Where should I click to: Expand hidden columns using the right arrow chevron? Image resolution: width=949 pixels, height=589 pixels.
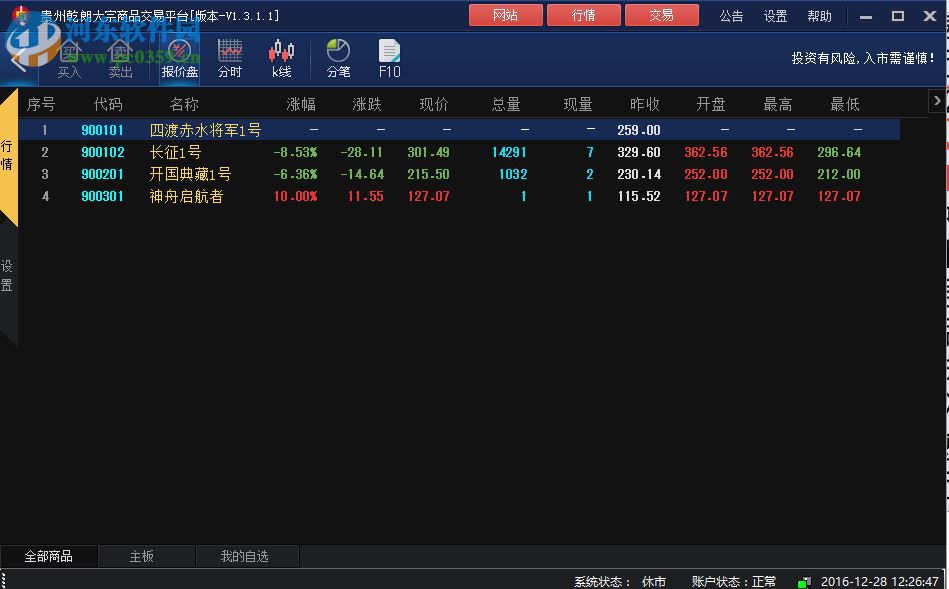(x=937, y=100)
